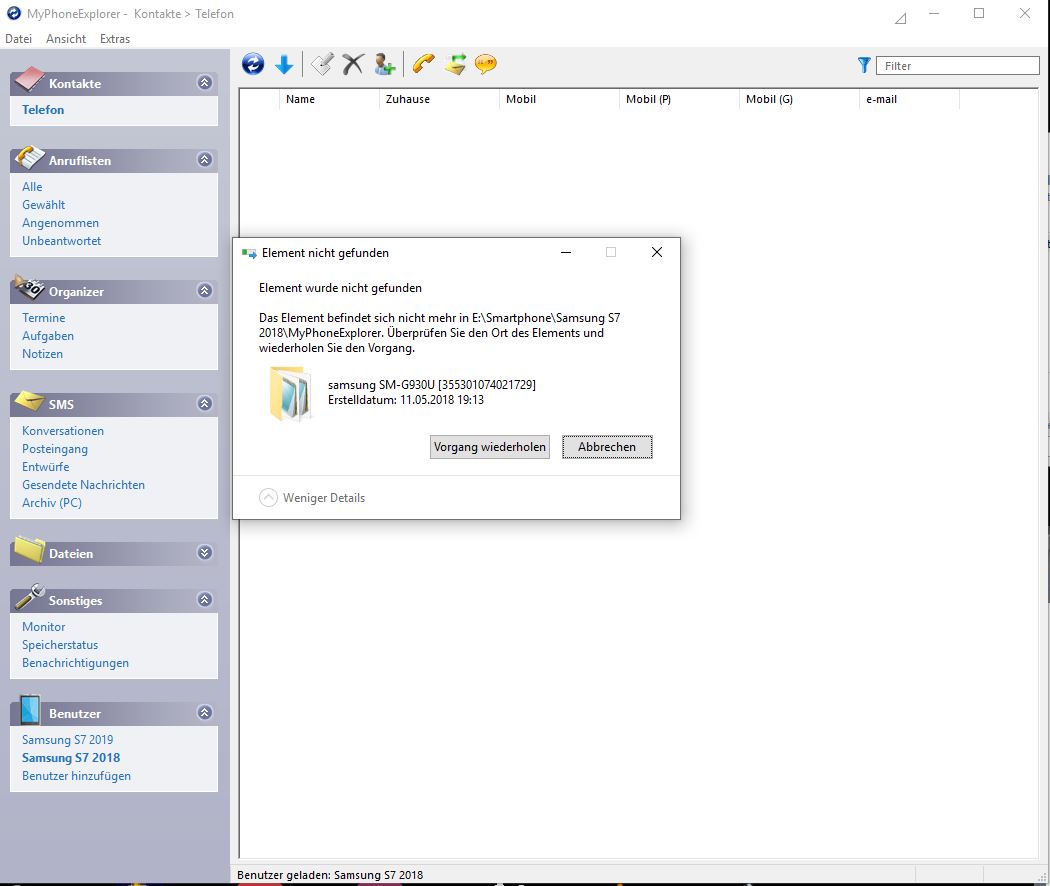Image resolution: width=1050 pixels, height=886 pixels.
Task: Open SMS Entwürfe
Action: [x=46, y=467]
